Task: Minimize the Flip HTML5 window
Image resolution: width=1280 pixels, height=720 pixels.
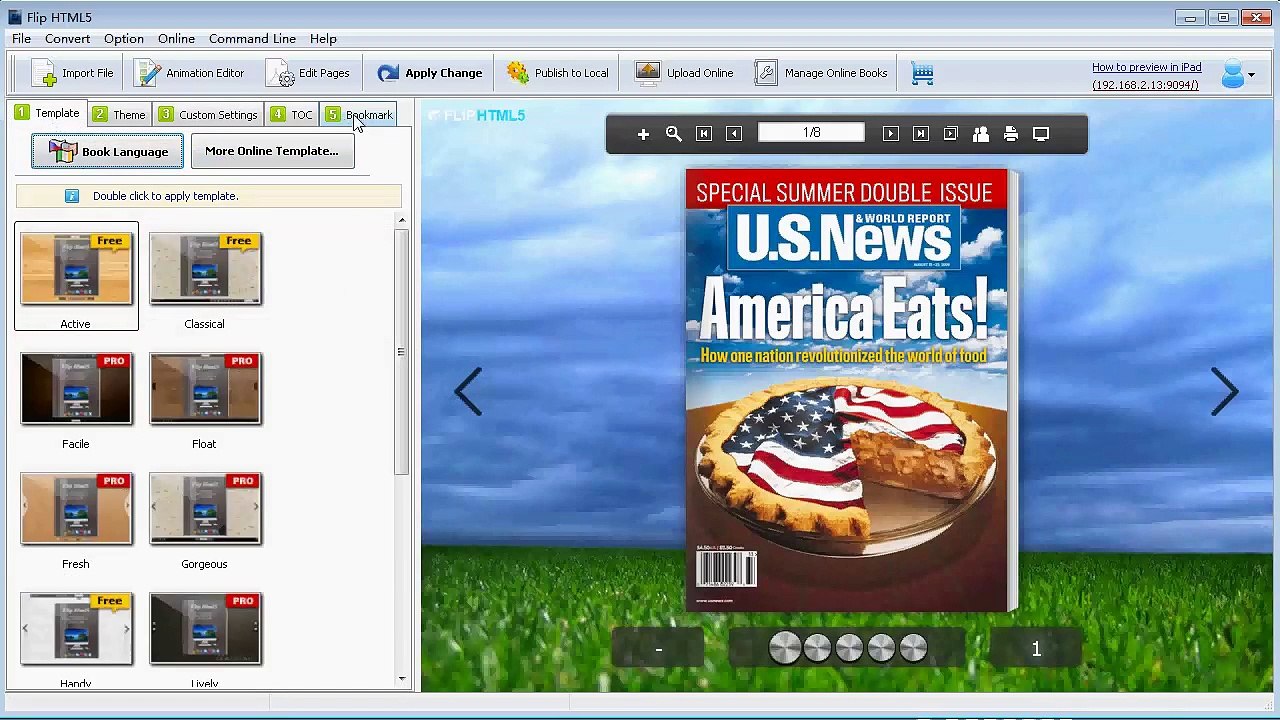Action: point(1190,17)
